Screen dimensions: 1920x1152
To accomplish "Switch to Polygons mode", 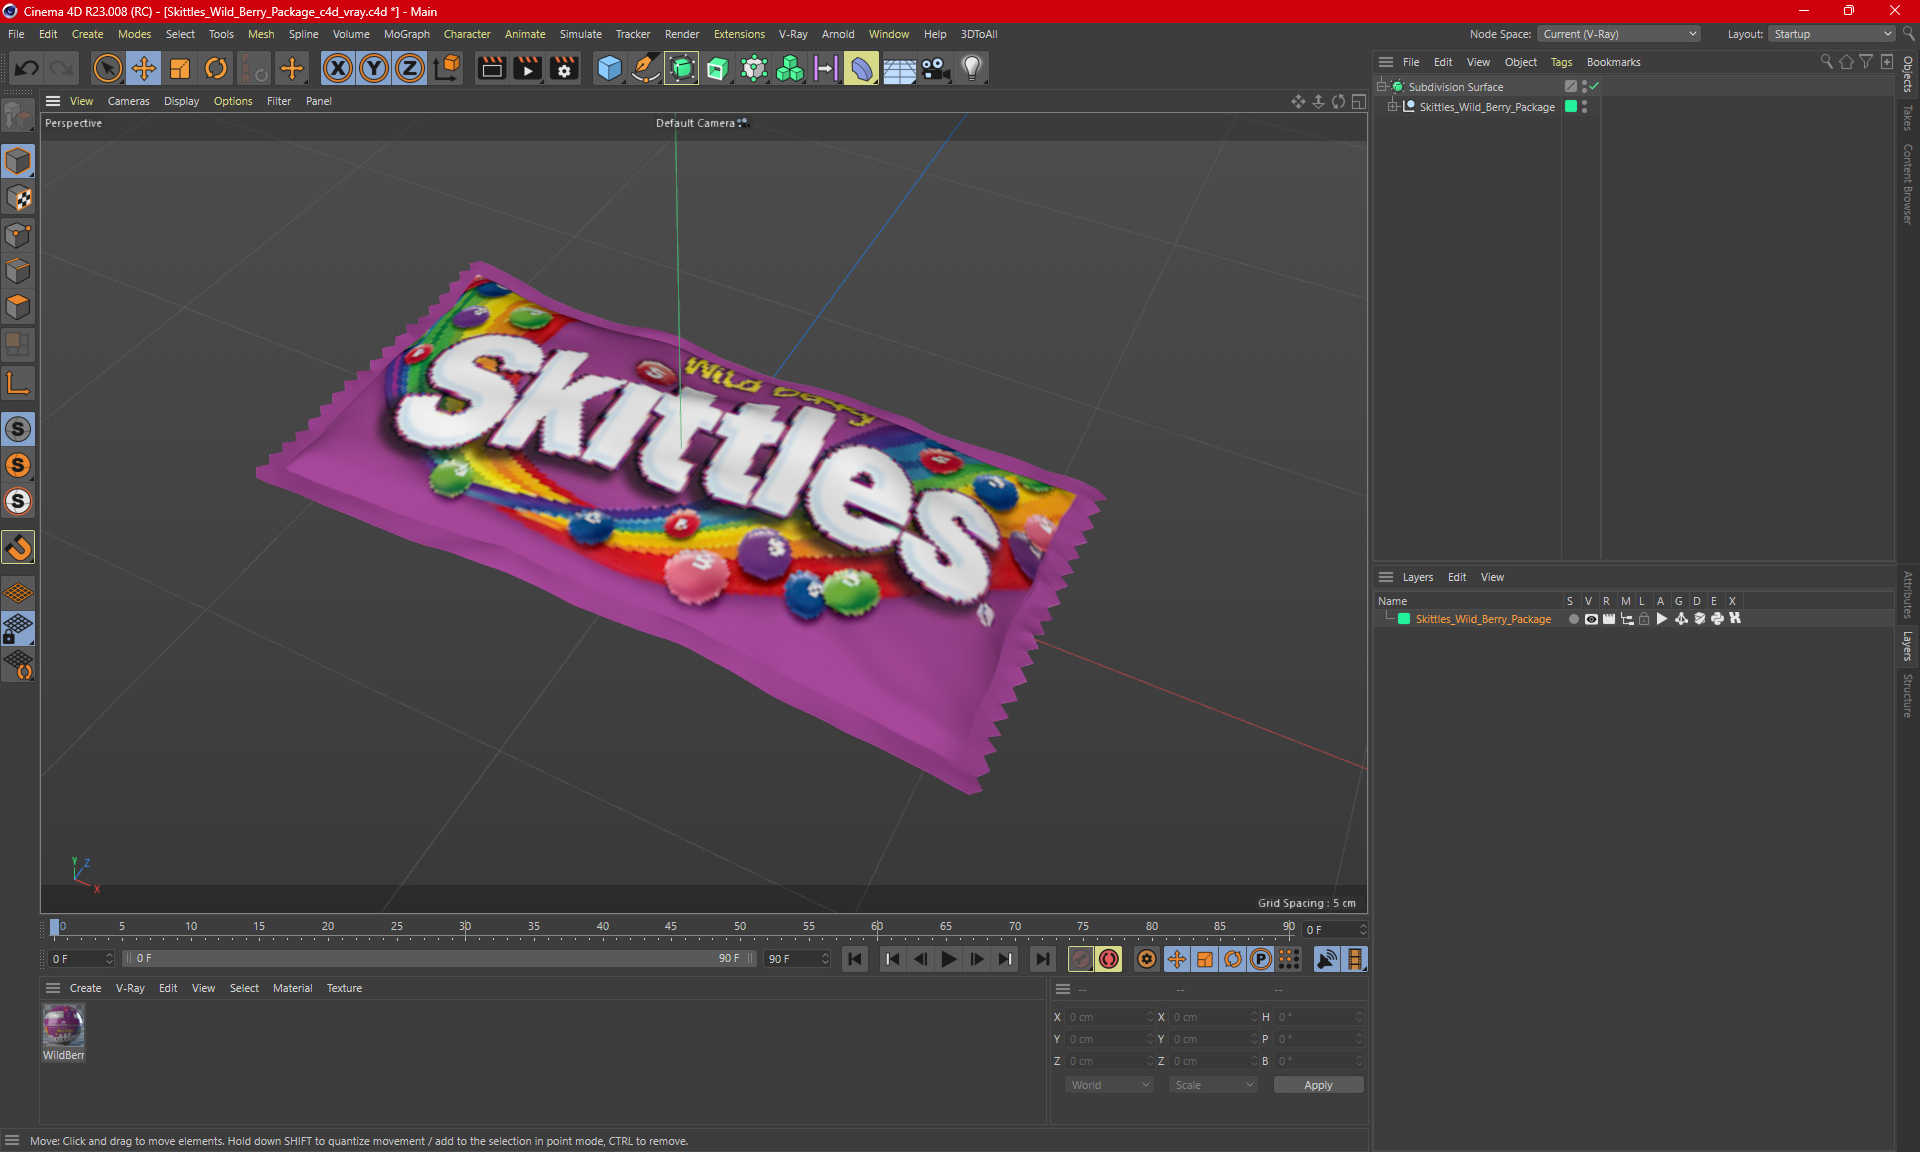I will click(18, 307).
